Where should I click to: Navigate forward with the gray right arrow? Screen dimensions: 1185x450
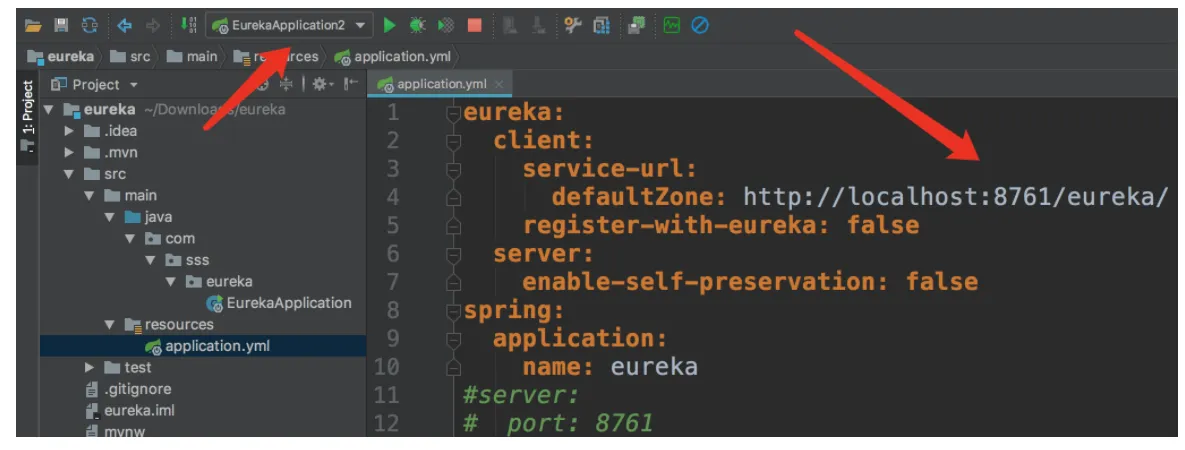153,26
